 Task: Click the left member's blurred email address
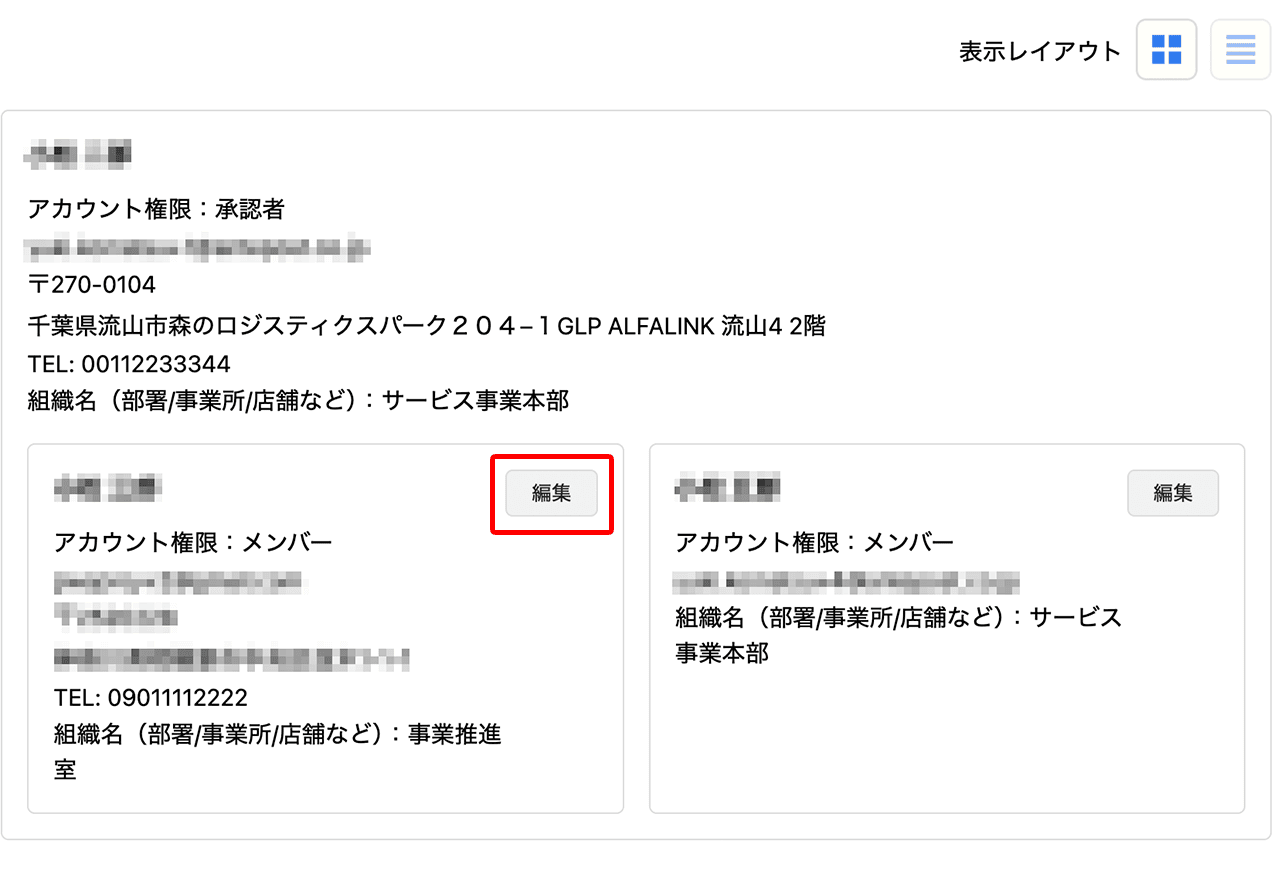click(180, 581)
